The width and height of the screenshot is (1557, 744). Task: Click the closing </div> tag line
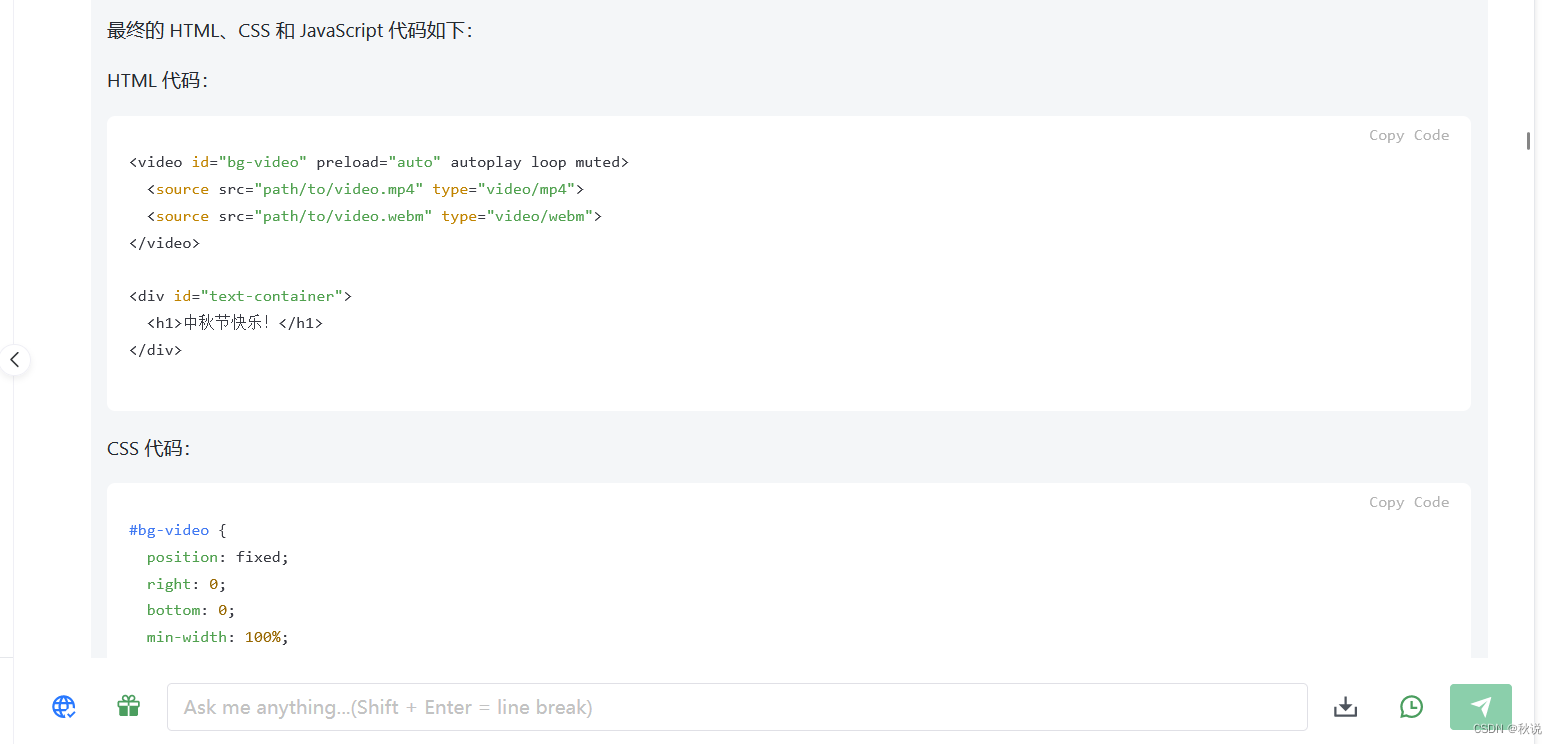[x=156, y=350]
